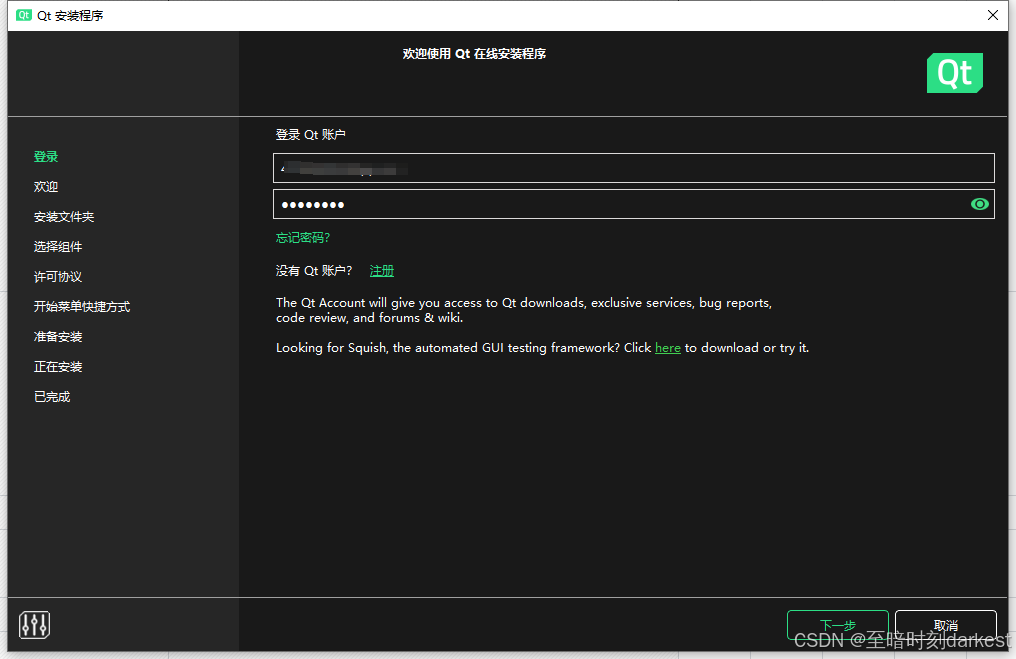Open the Squish download 'here' link
The image size is (1016, 659).
(x=667, y=347)
